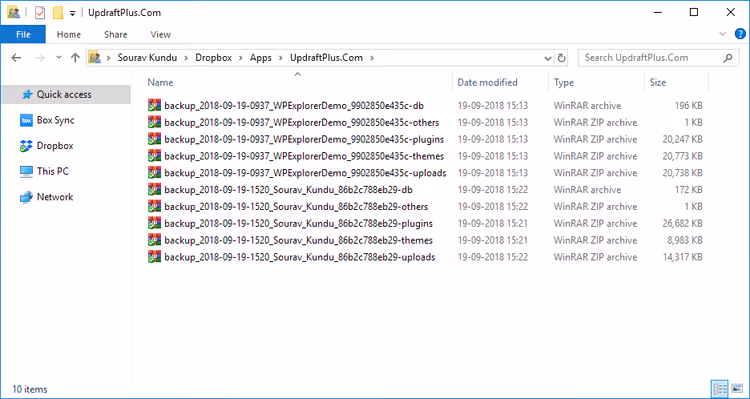The width and height of the screenshot is (750, 399).
Task: Click the 19-09-2018 15:21 date for Sourav_Kundu-plugins
Action: pos(493,223)
